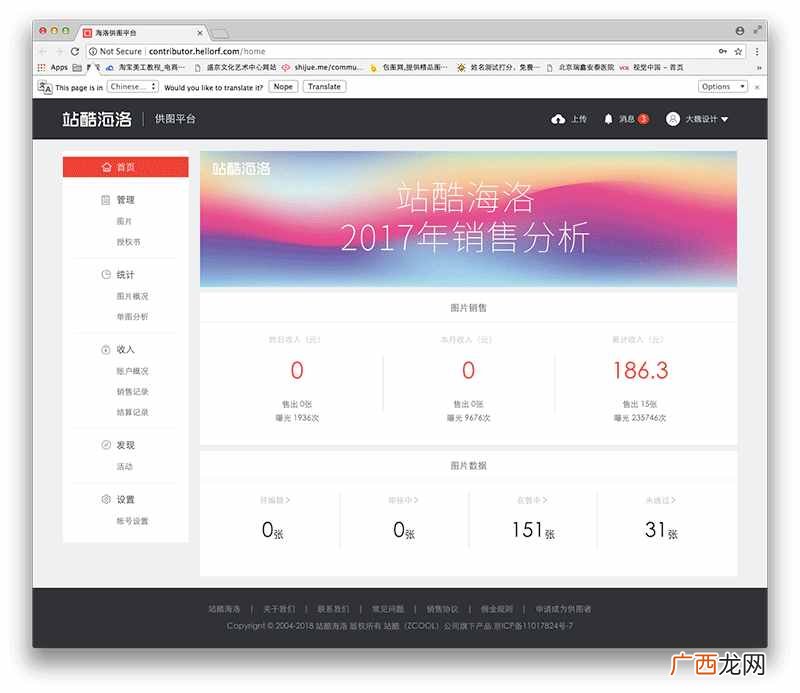Open shijue.me/commu... bookmark
The width and height of the screenshot is (800, 693).
[x=322, y=67]
